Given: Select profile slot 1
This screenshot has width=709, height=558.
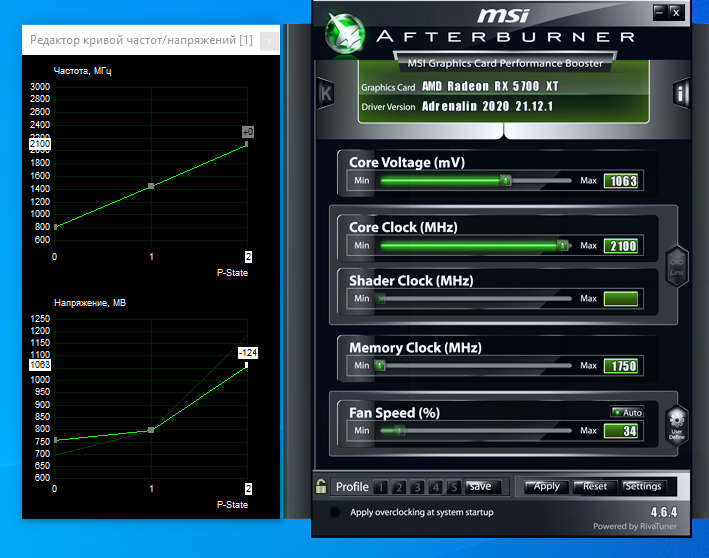Looking at the screenshot, I should click(381, 487).
